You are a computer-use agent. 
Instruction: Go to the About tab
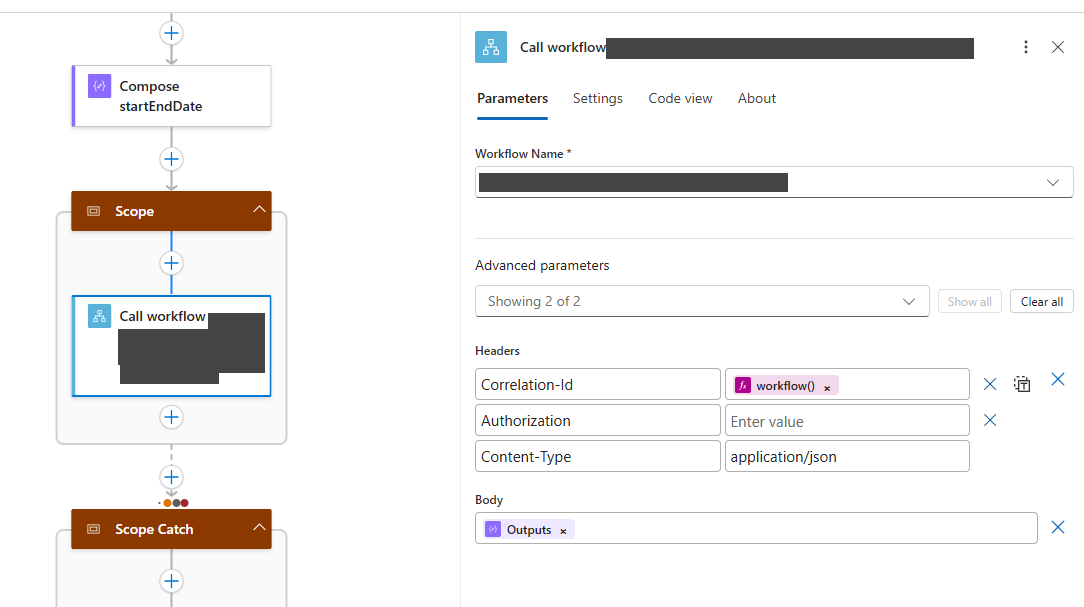(x=756, y=98)
